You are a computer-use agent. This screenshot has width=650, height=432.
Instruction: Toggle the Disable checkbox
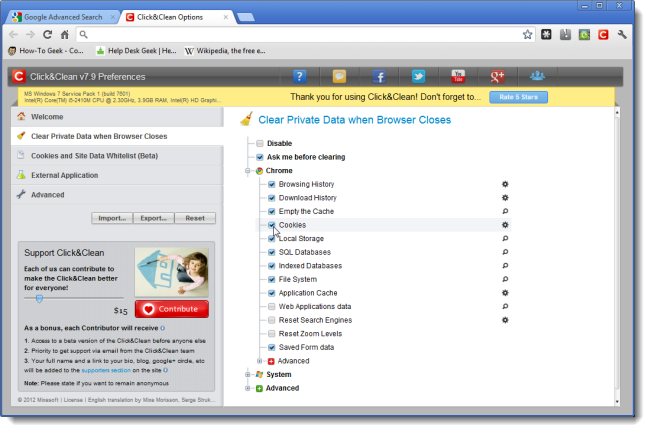[x=260, y=143]
